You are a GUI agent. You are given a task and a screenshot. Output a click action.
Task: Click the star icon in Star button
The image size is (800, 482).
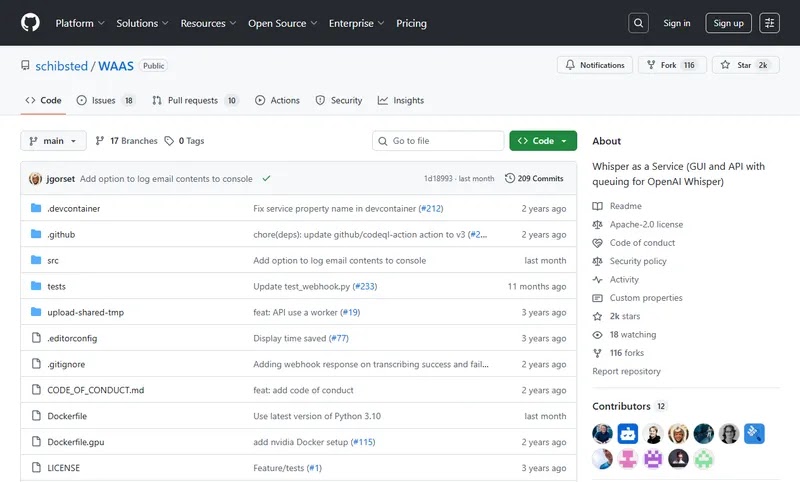[x=725, y=65]
